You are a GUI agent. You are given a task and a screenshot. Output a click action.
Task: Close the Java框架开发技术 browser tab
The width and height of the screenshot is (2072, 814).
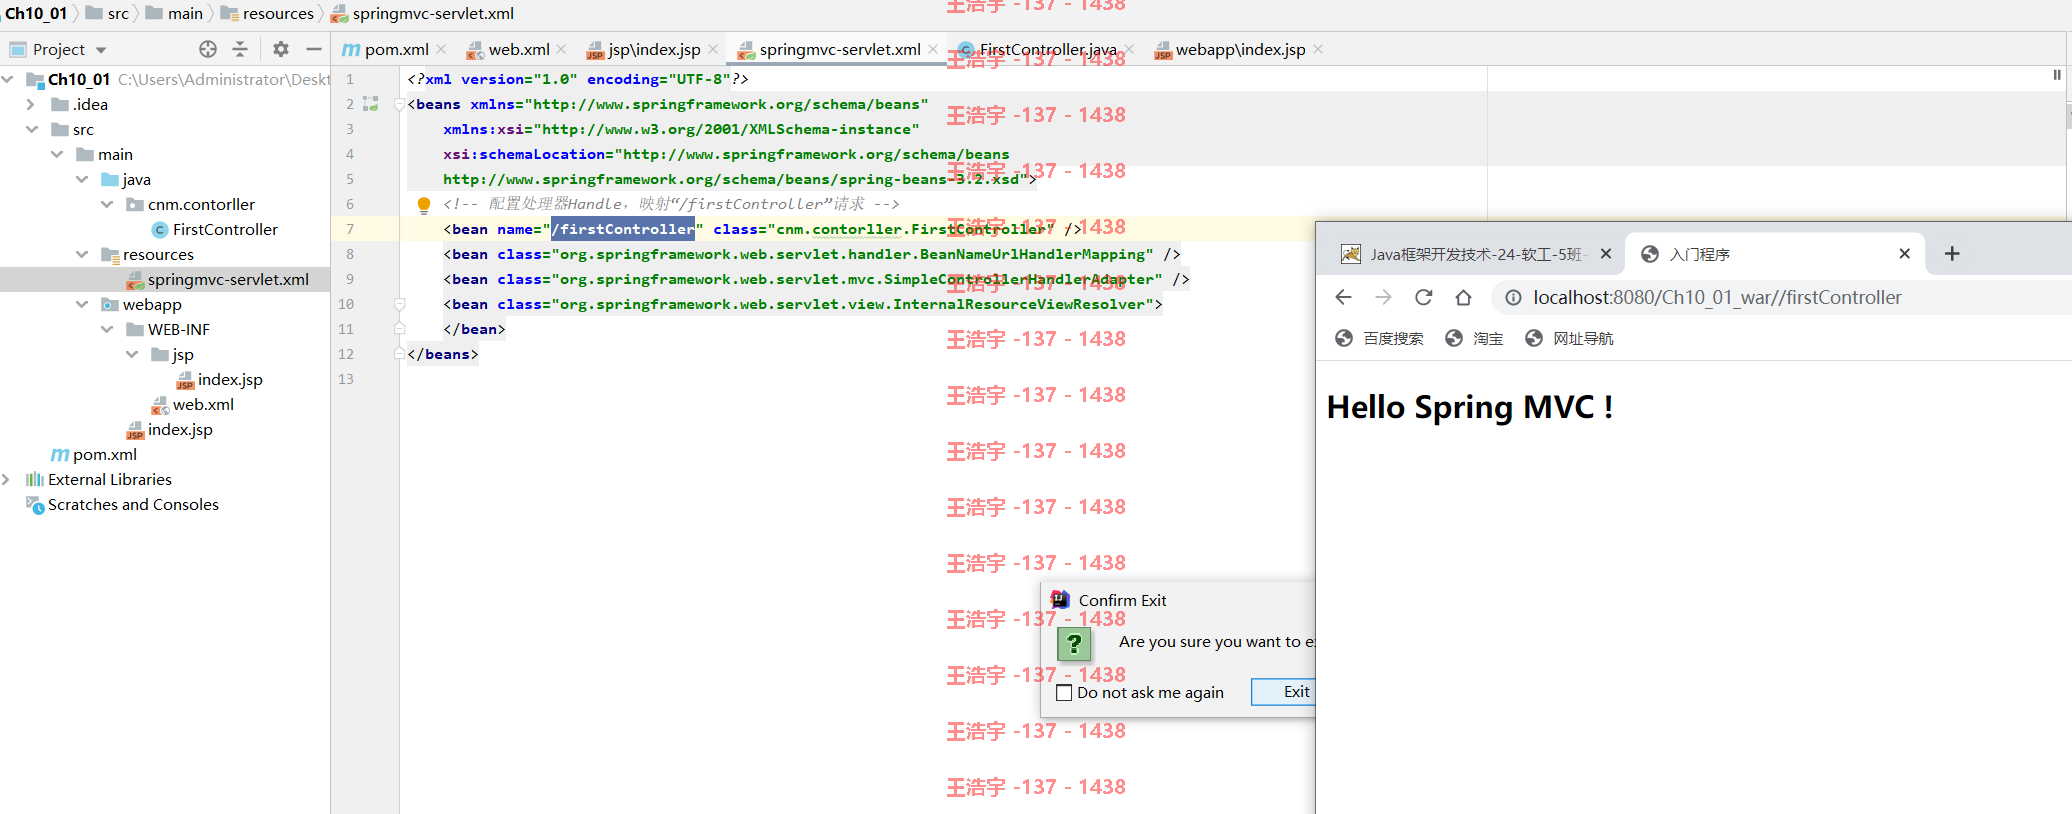[1606, 254]
